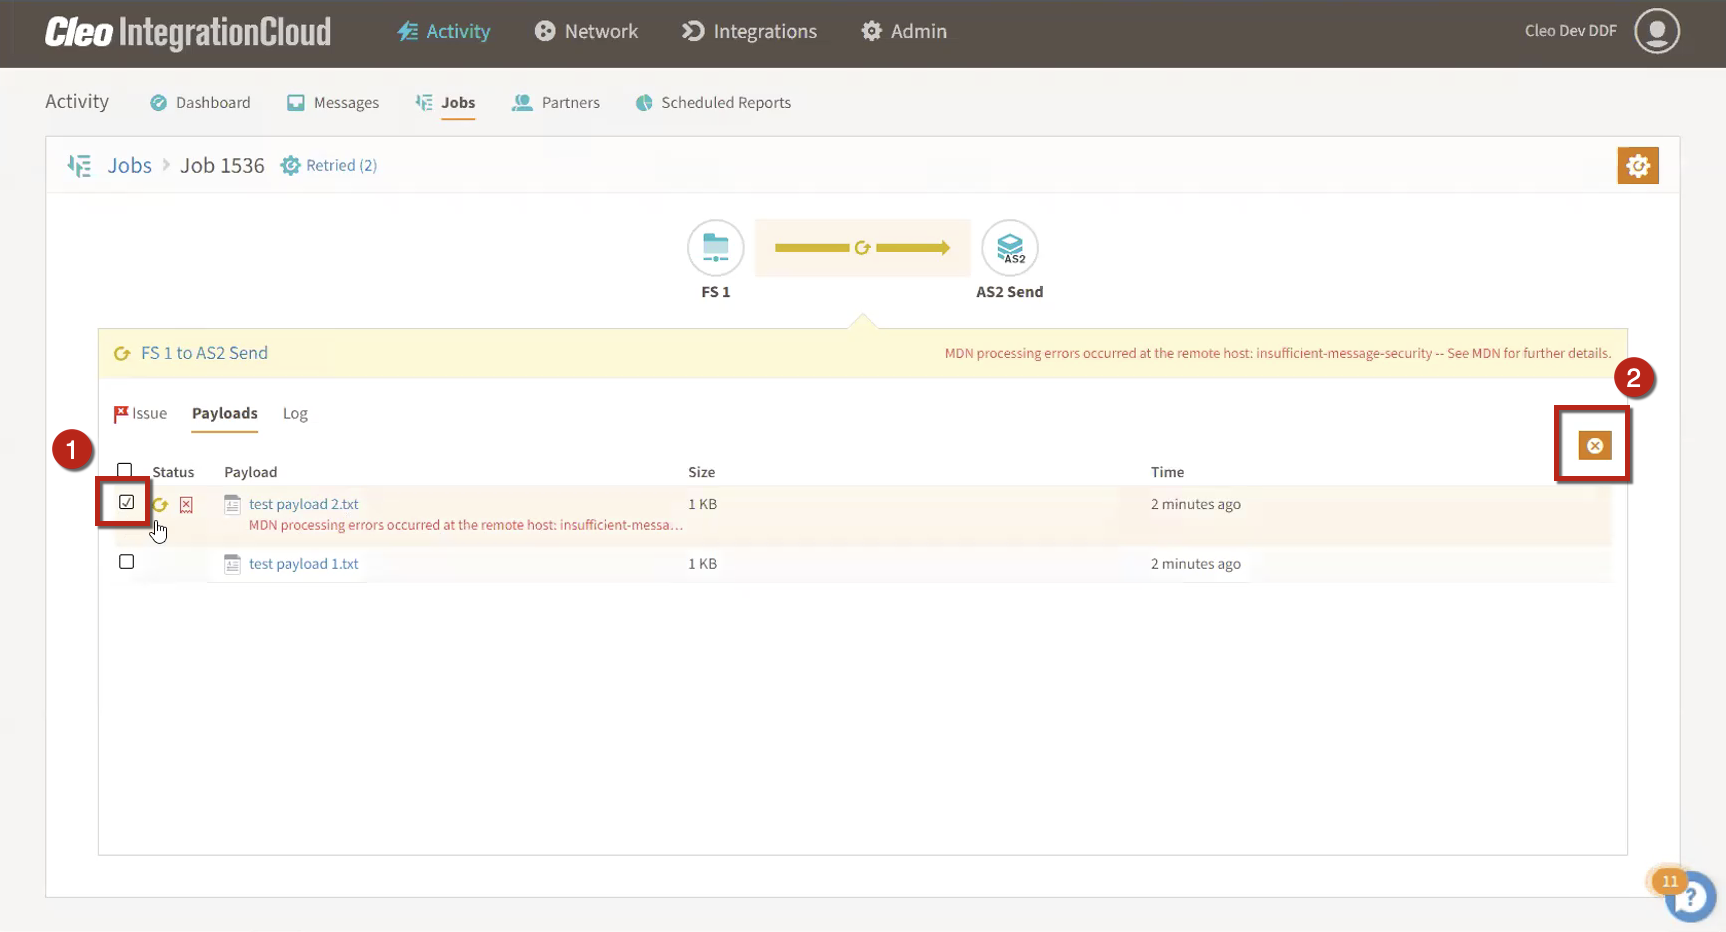This screenshot has width=1726, height=932.
Task: Click the retry icon beside FS 1 to AS2 Send
Action: (122, 353)
